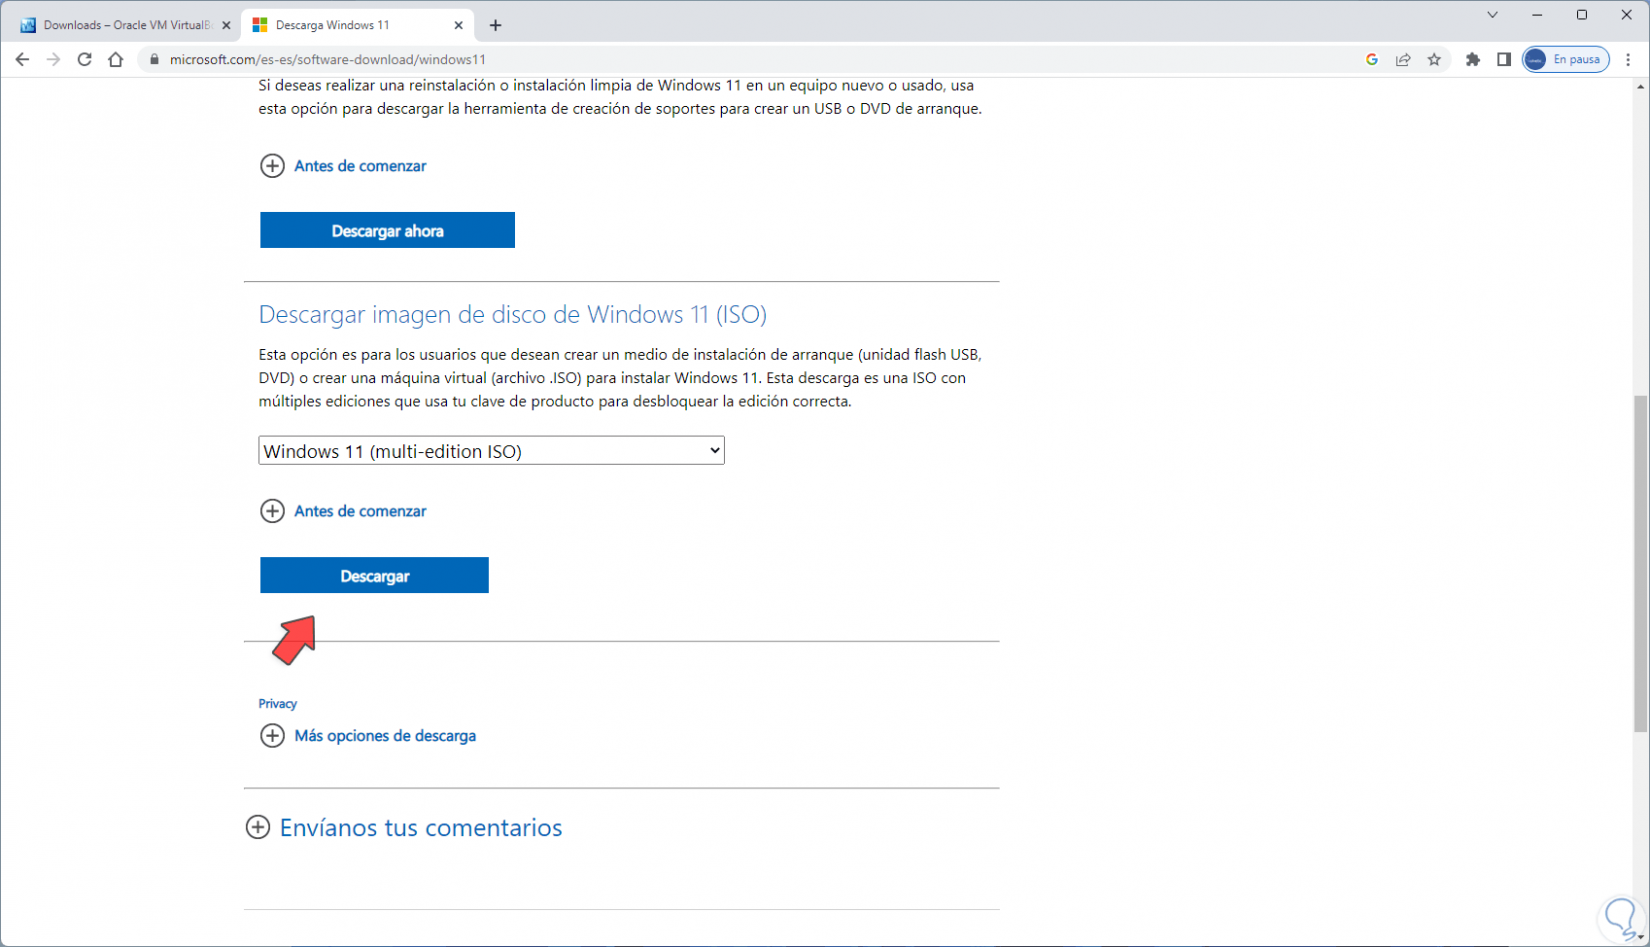Close the Chrome window

1627,15
